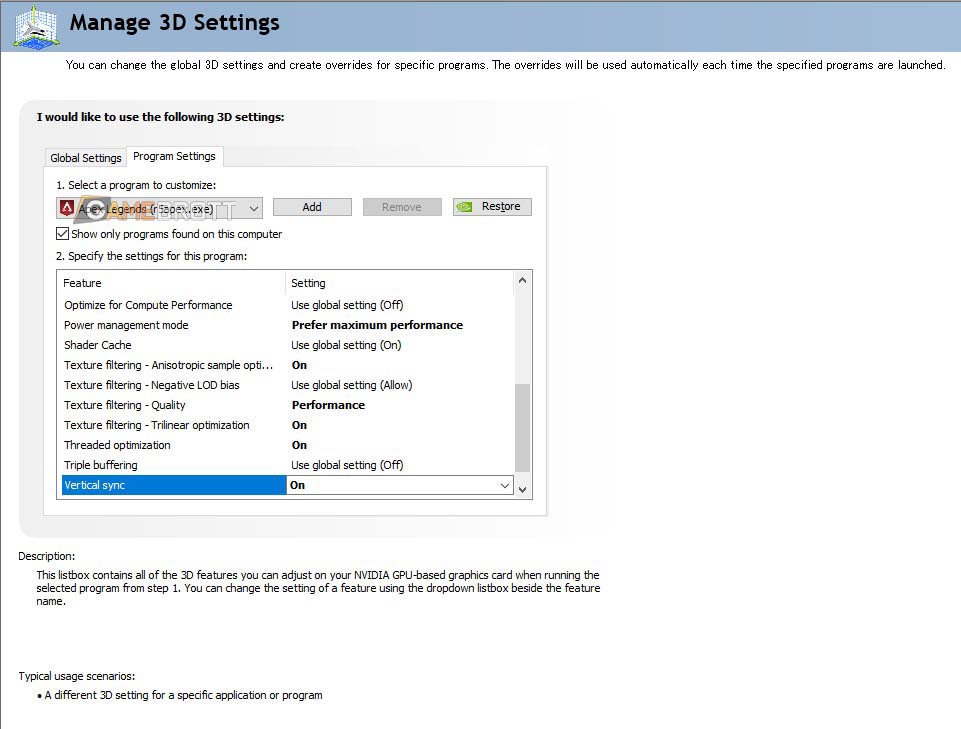Screen dimensions: 961x729
Task: Uncheck Show only programs found on this computer
Action: point(63,234)
